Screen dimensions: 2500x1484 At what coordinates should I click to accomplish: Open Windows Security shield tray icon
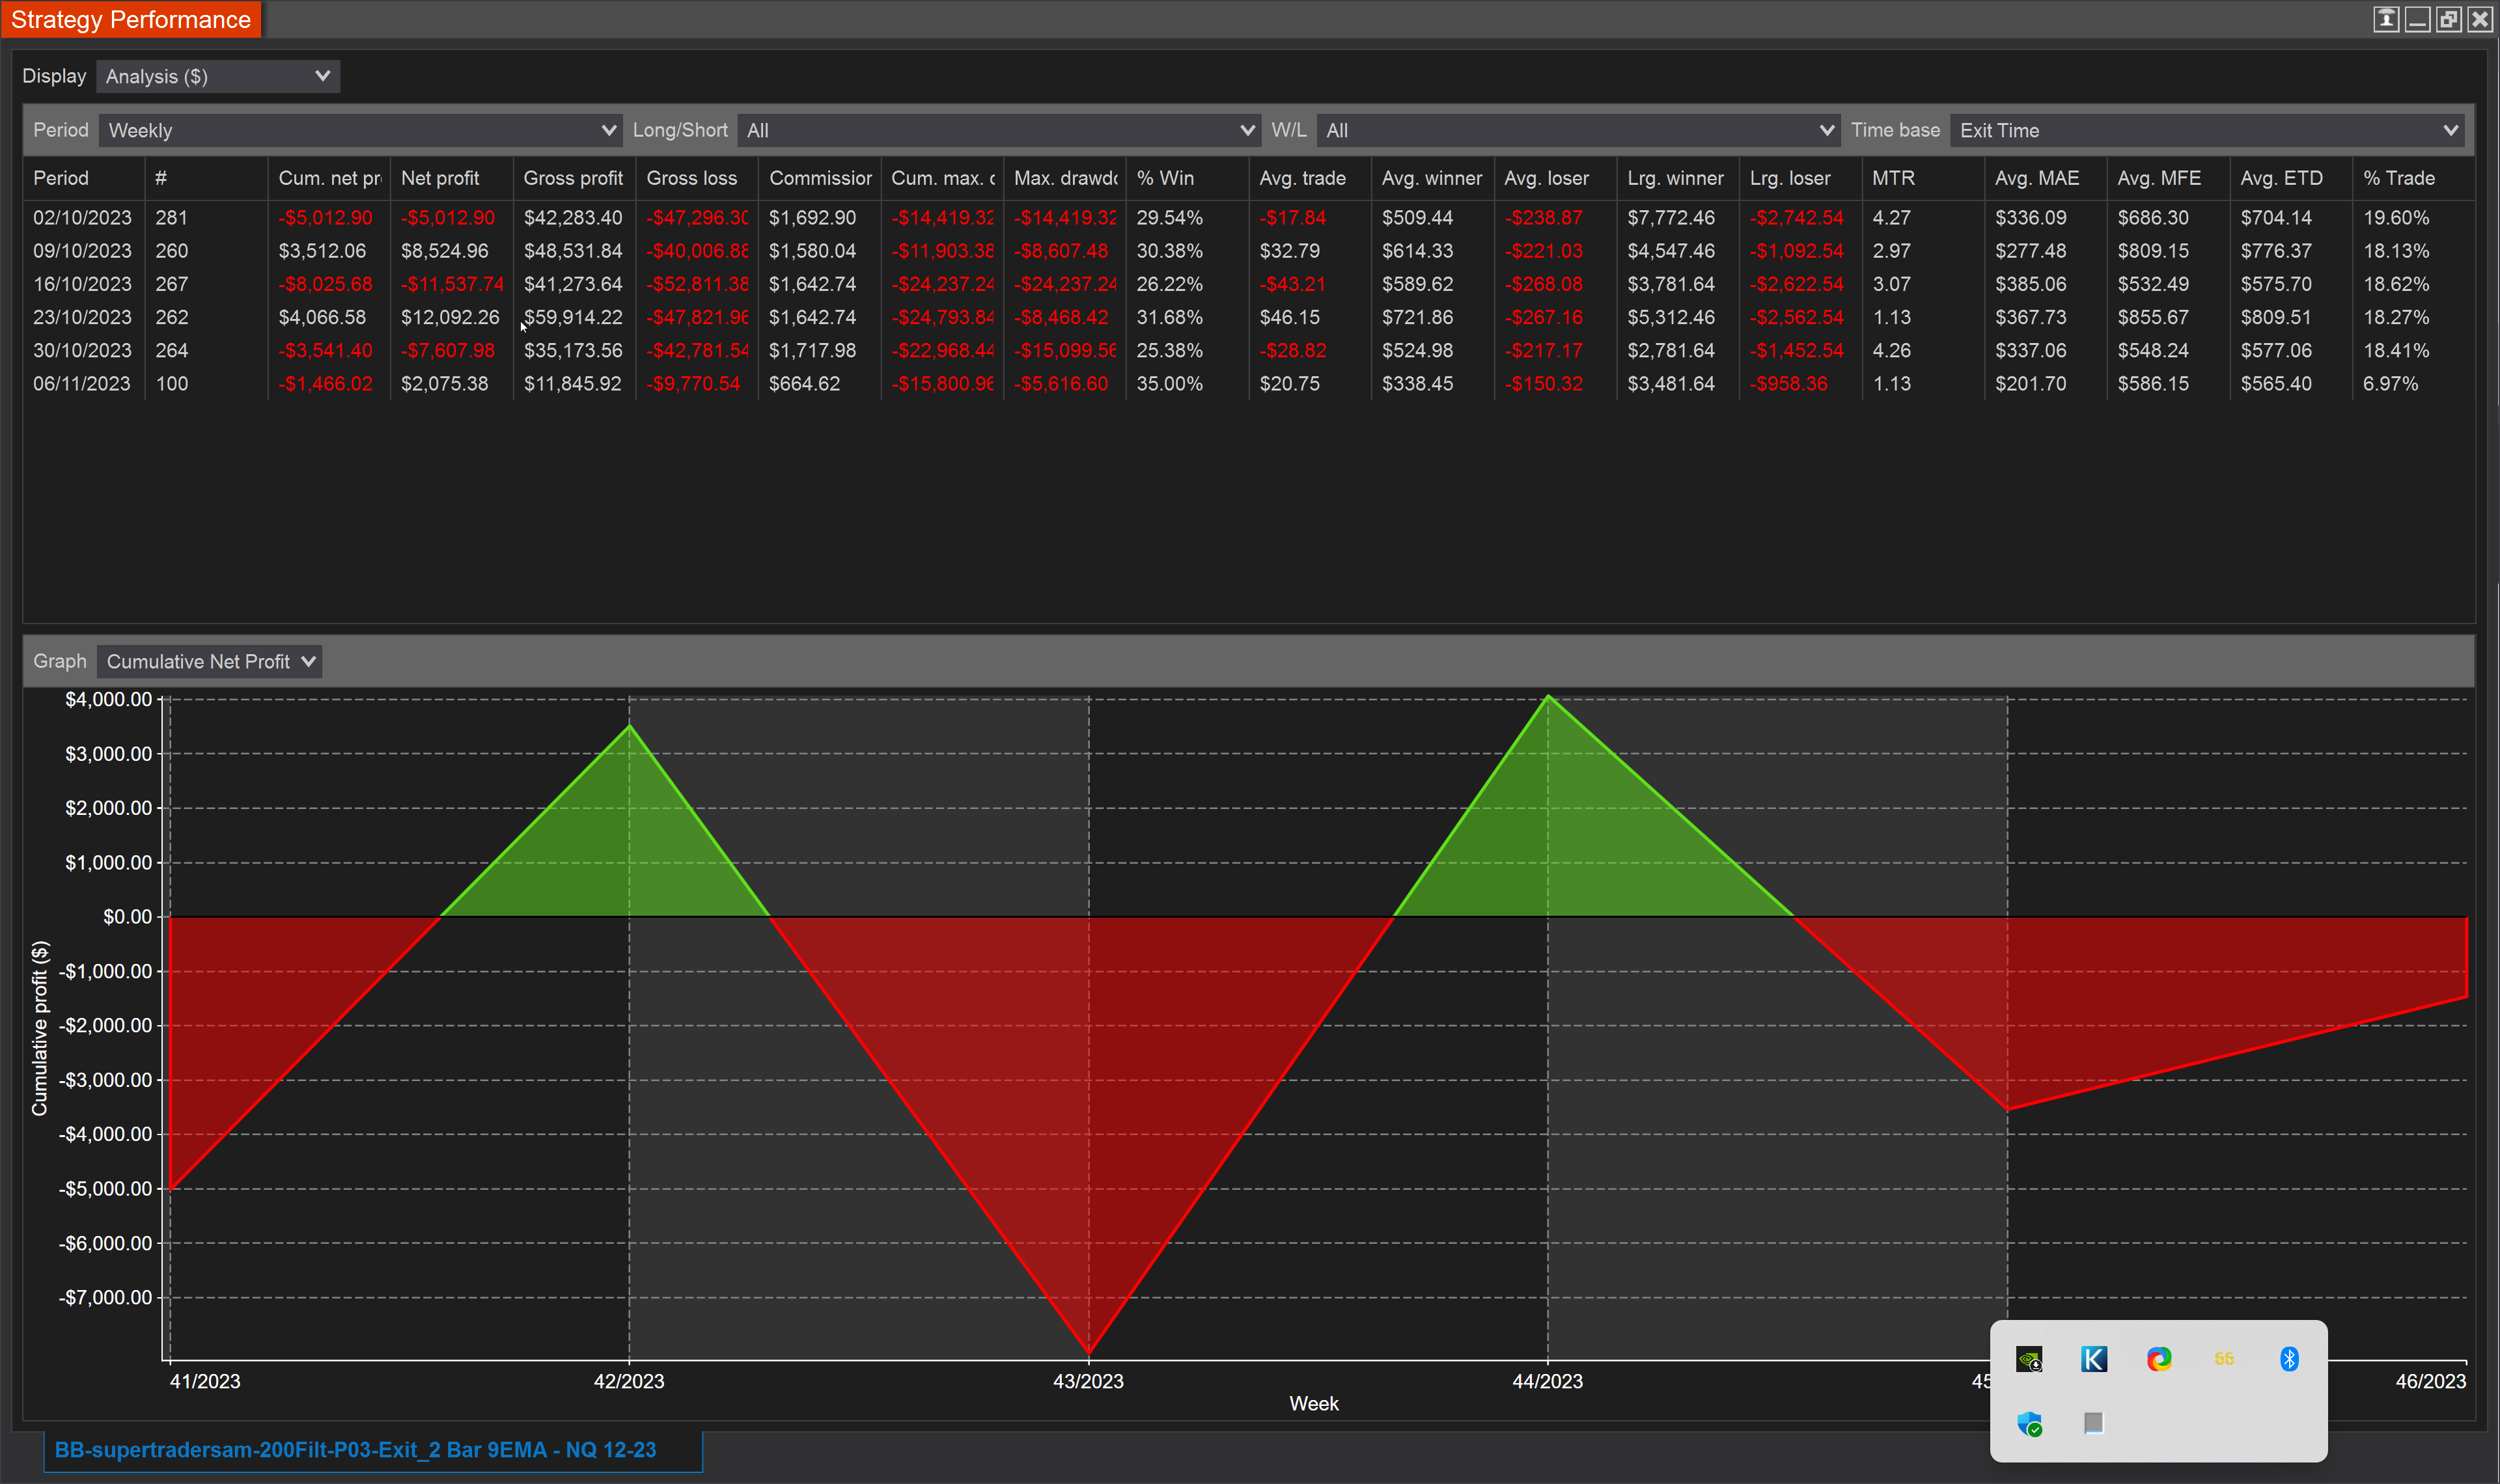(2029, 1424)
